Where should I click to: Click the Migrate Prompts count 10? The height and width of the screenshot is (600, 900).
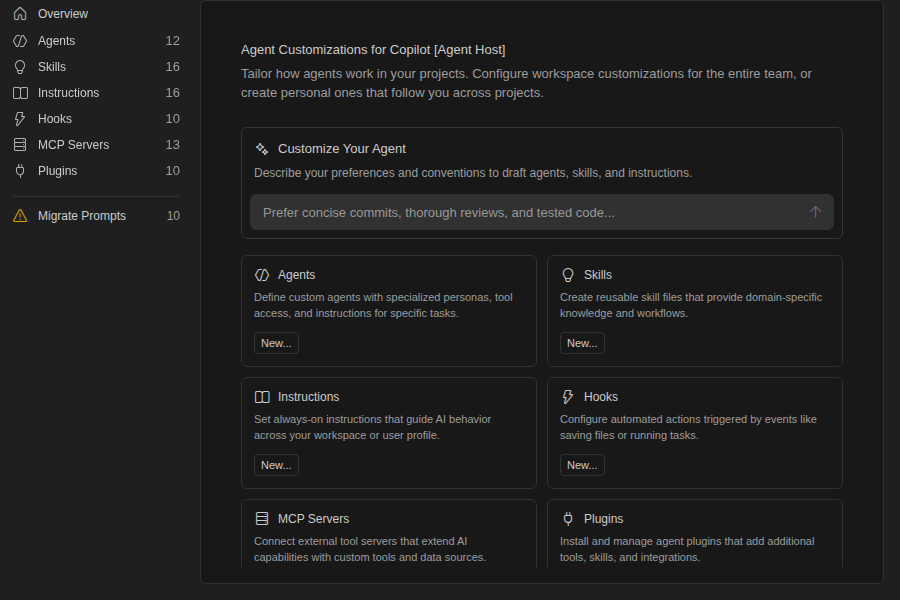click(173, 216)
